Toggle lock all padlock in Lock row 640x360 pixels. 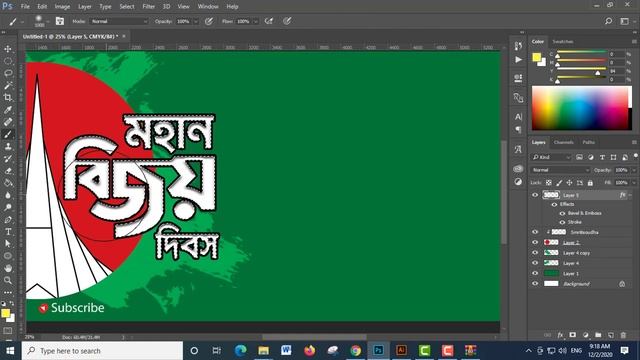point(590,183)
